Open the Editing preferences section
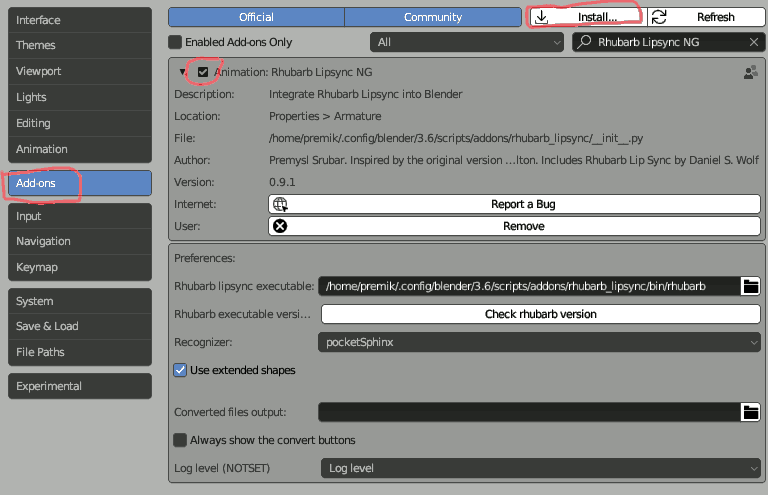768x495 pixels. pyautogui.click(x=80, y=123)
